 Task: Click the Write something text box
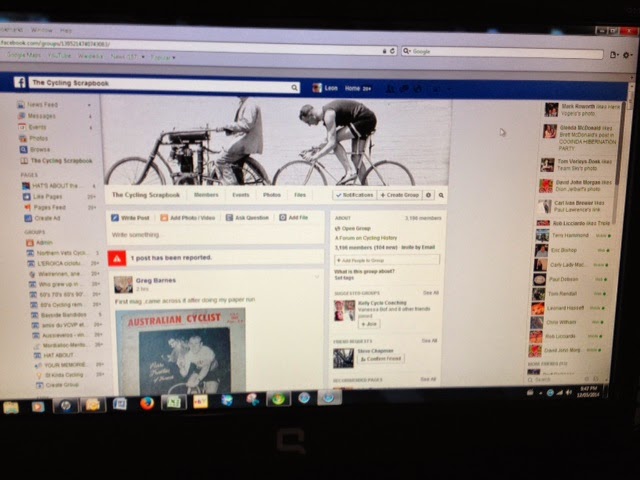click(x=216, y=235)
